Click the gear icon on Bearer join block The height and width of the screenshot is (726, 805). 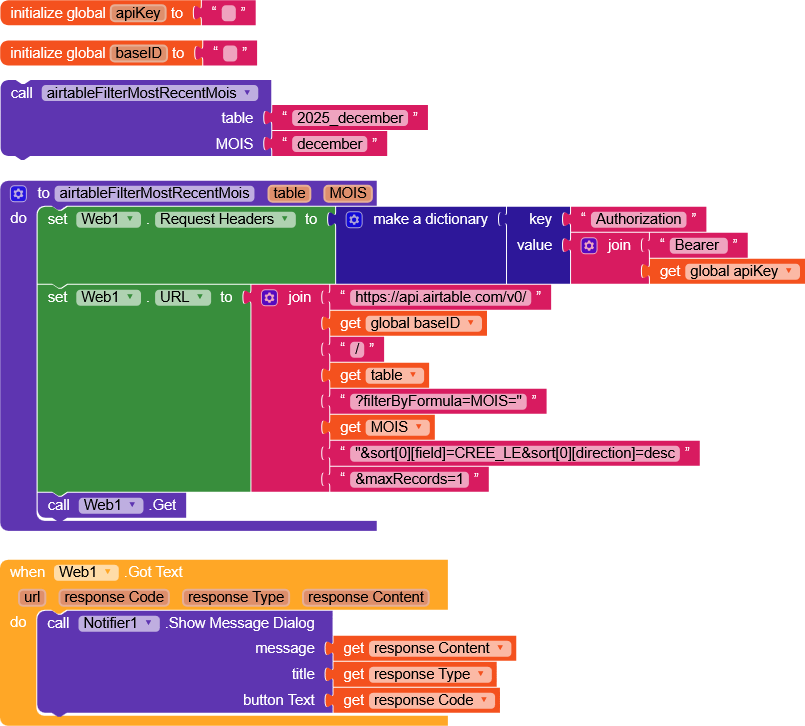pos(589,245)
